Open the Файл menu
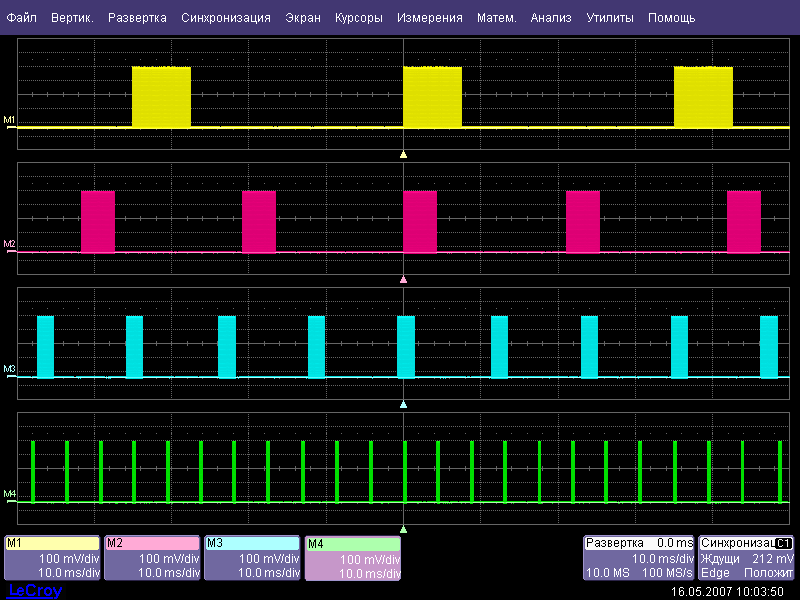Image resolution: width=800 pixels, height=600 pixels. point(22,18)
